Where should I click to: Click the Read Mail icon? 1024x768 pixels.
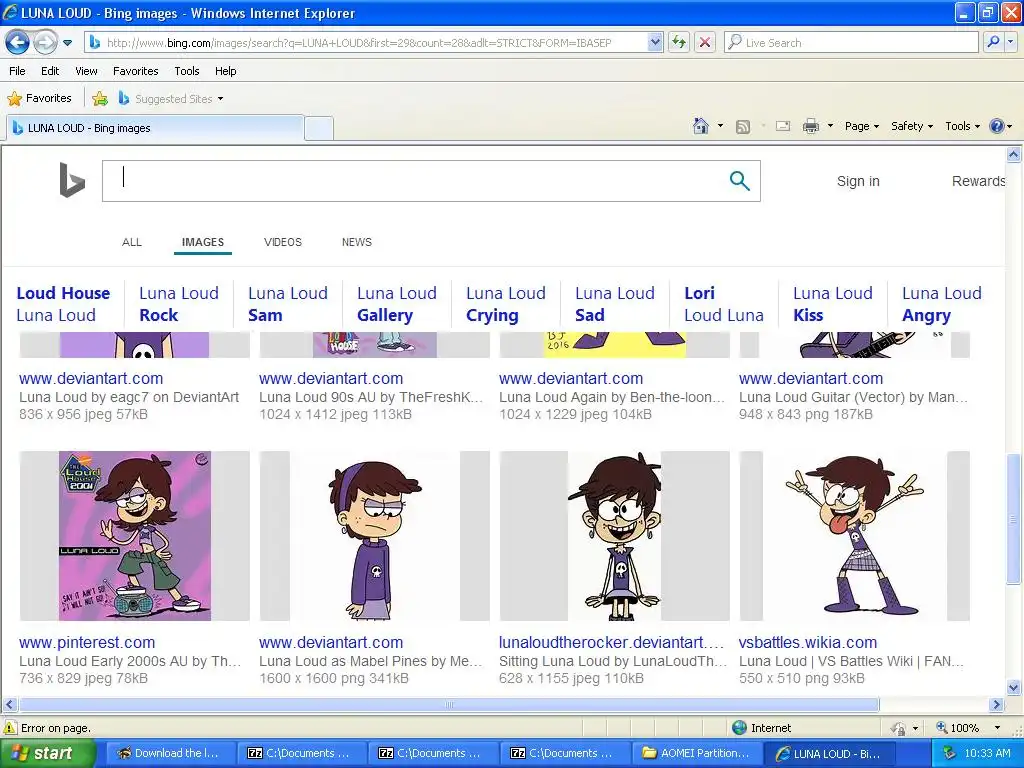[782, 126]
